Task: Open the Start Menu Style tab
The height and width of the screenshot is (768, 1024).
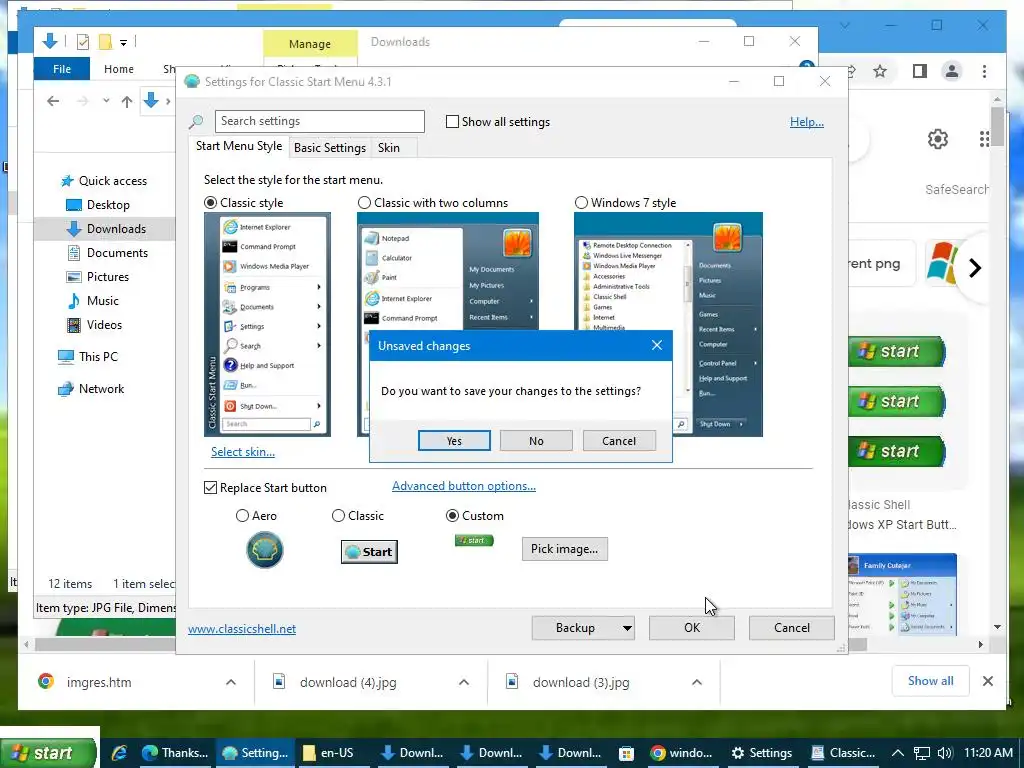Action: (x=239, y=146)
